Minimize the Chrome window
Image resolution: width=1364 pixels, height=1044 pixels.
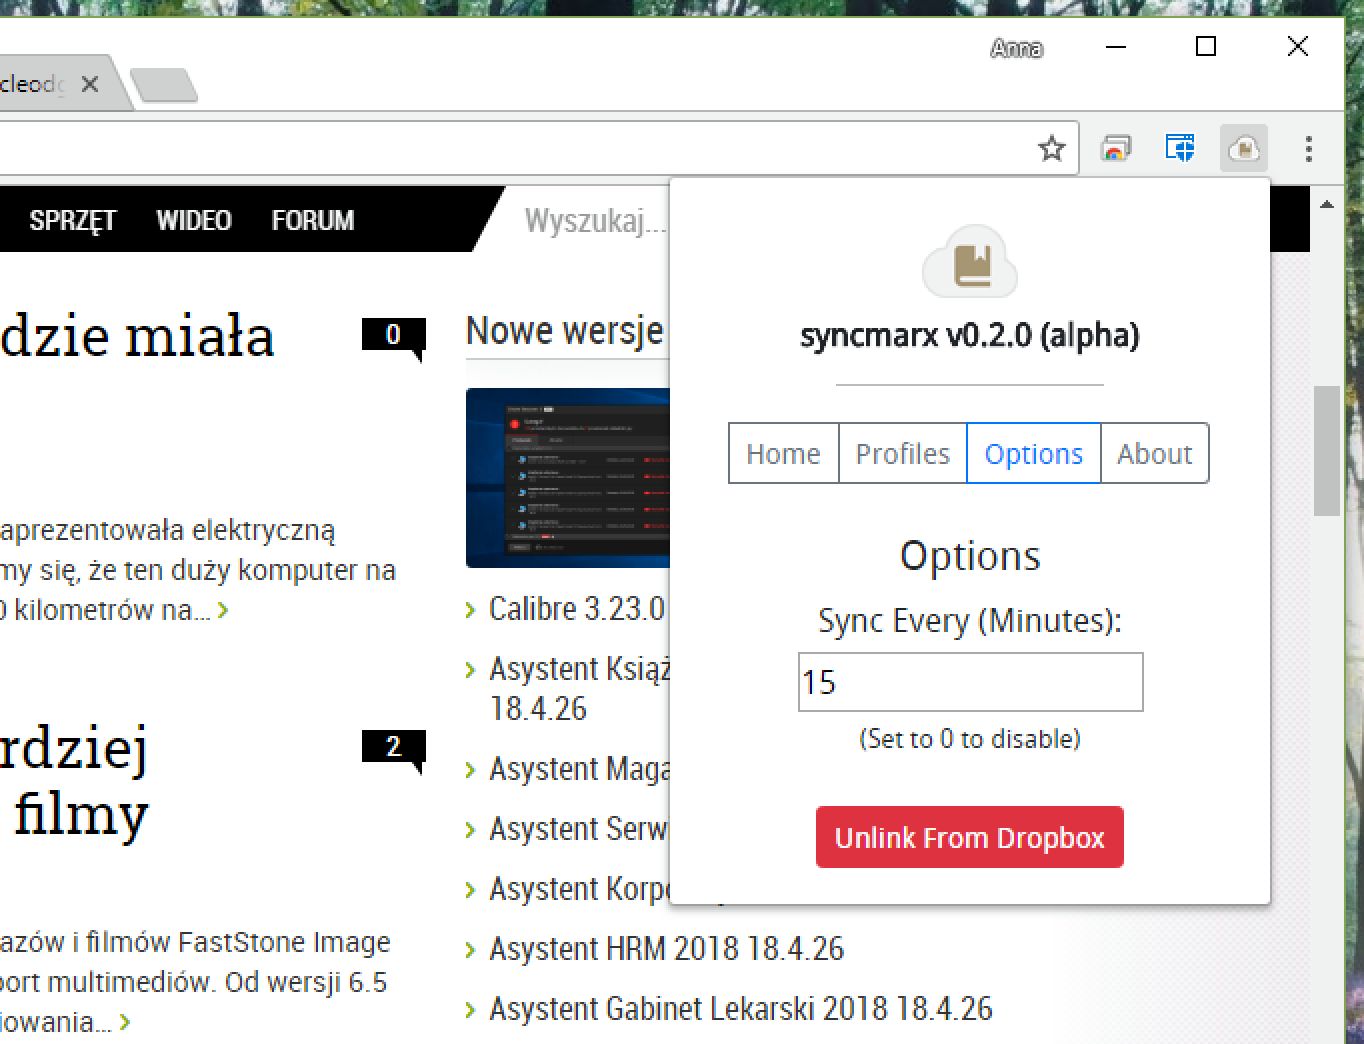click(1116, 47)
